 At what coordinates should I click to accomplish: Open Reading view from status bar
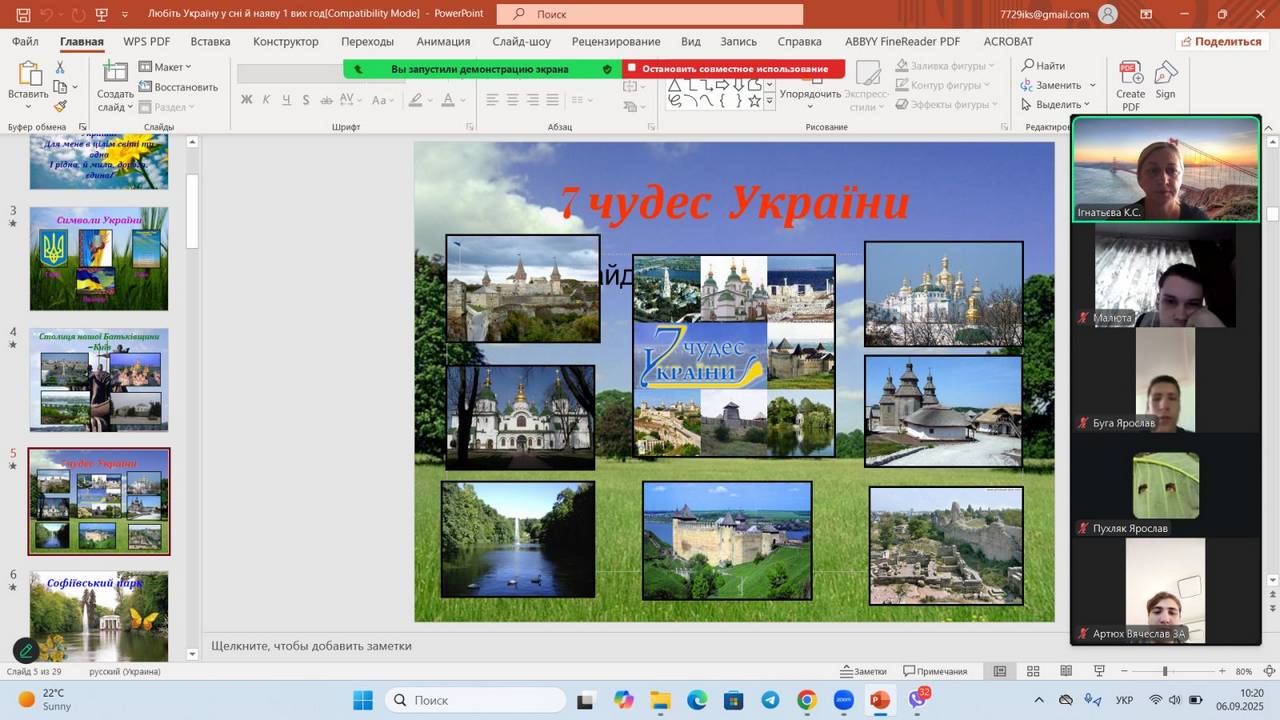pos(1066,671)
